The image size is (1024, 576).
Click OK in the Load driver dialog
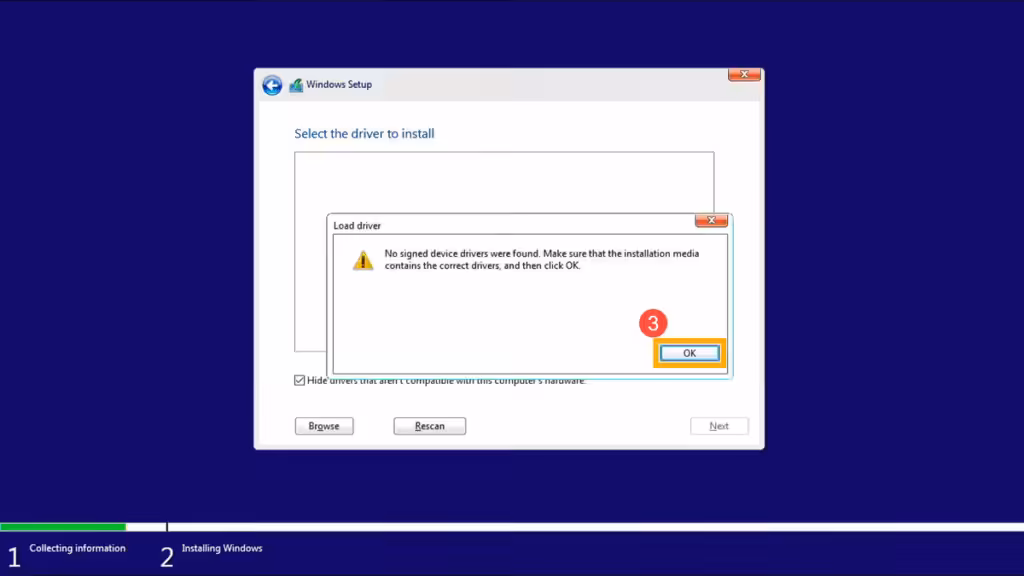point(689,353)
